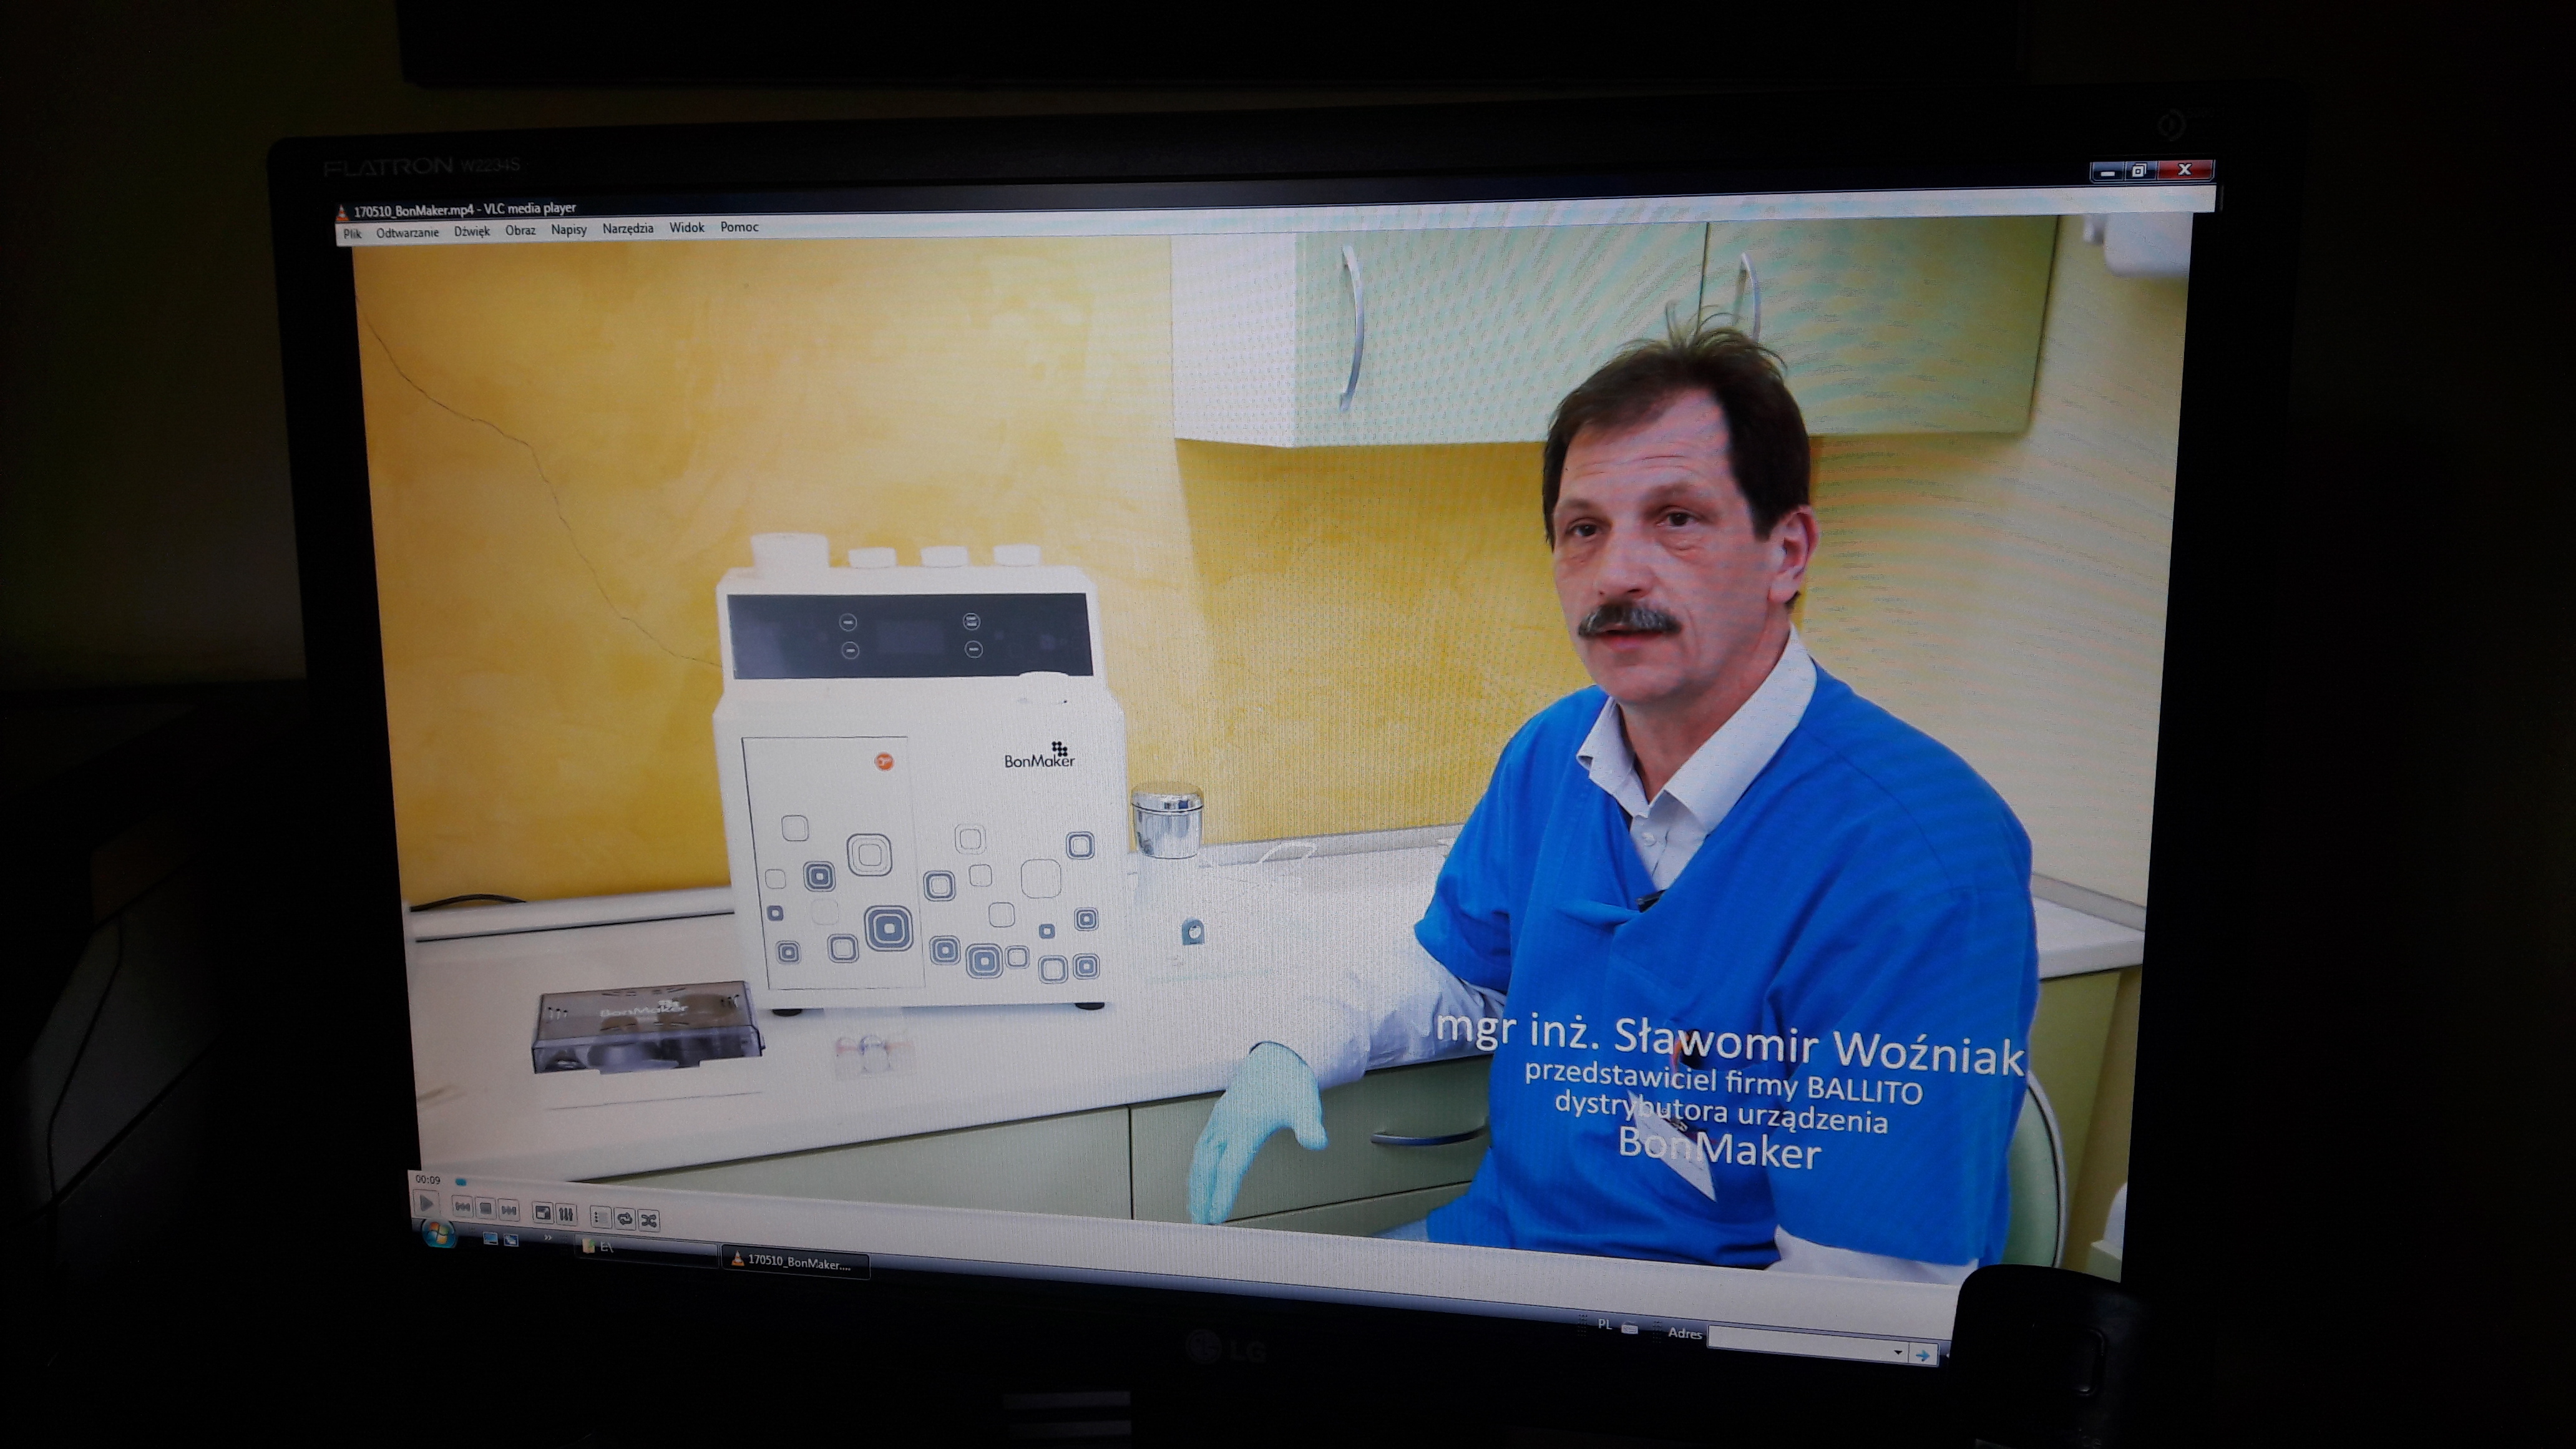Expand the quick launch chevron overflow
This screenshot has height=1449, width=2576.
(x=548, y=1238)
